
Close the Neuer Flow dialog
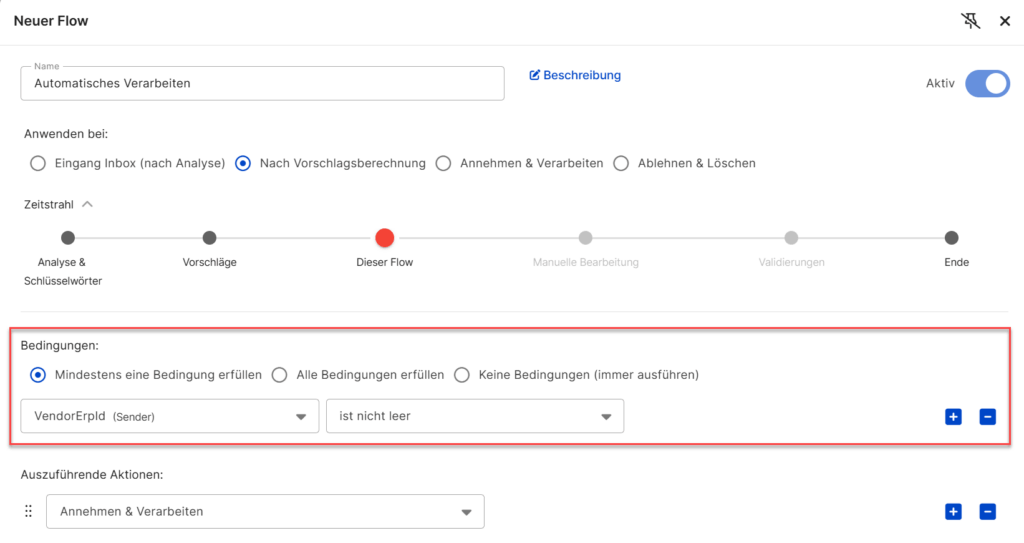tap(1005, 22)
